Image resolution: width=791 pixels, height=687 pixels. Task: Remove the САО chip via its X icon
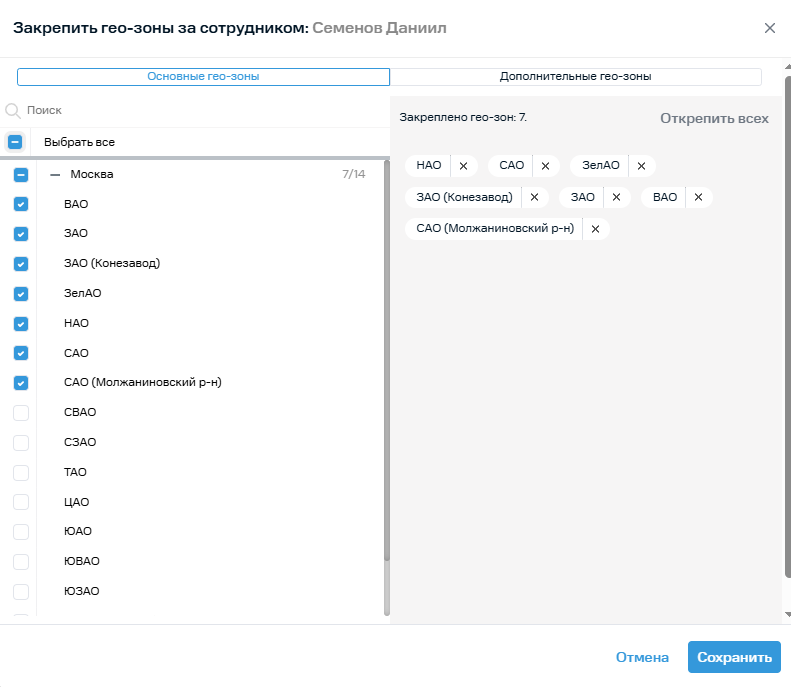pyautogui.click(x=545, y=166)
